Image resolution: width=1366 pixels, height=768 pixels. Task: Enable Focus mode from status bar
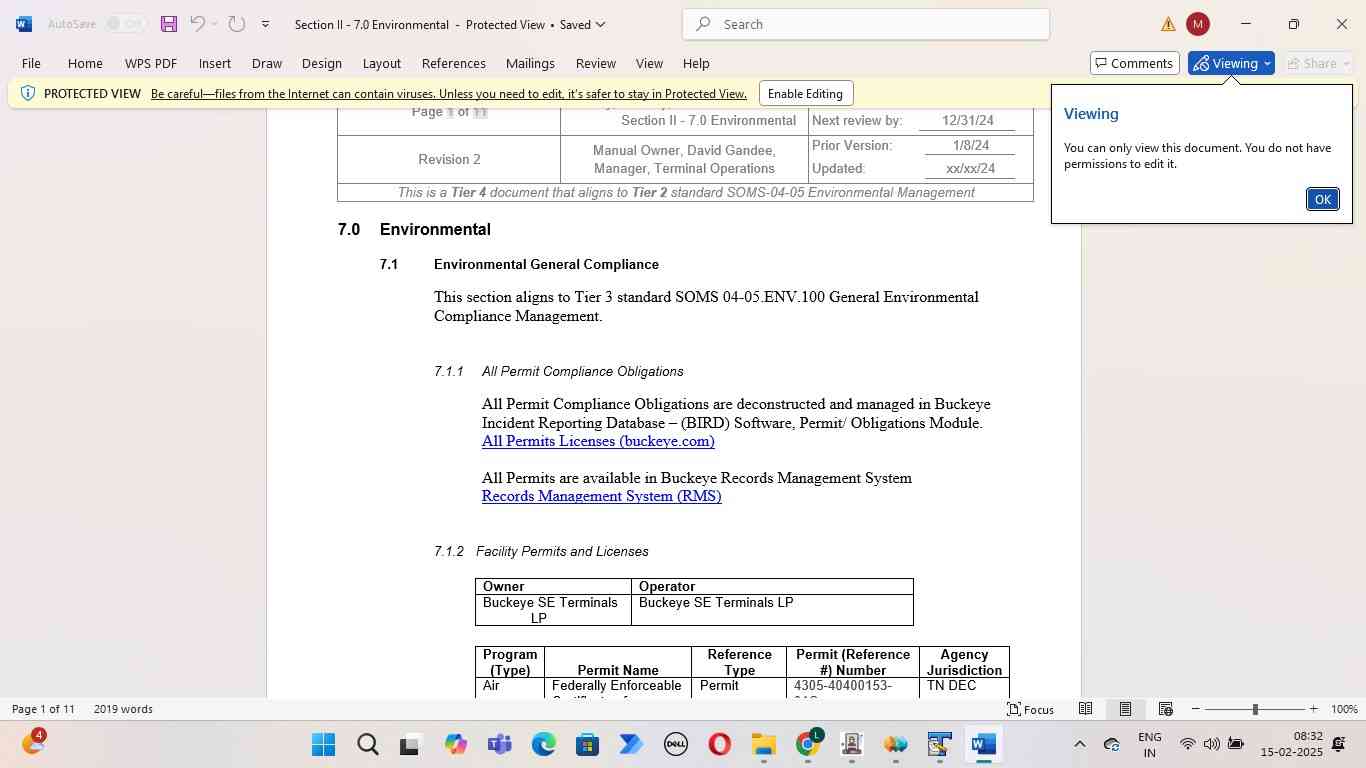[1030, 709]
